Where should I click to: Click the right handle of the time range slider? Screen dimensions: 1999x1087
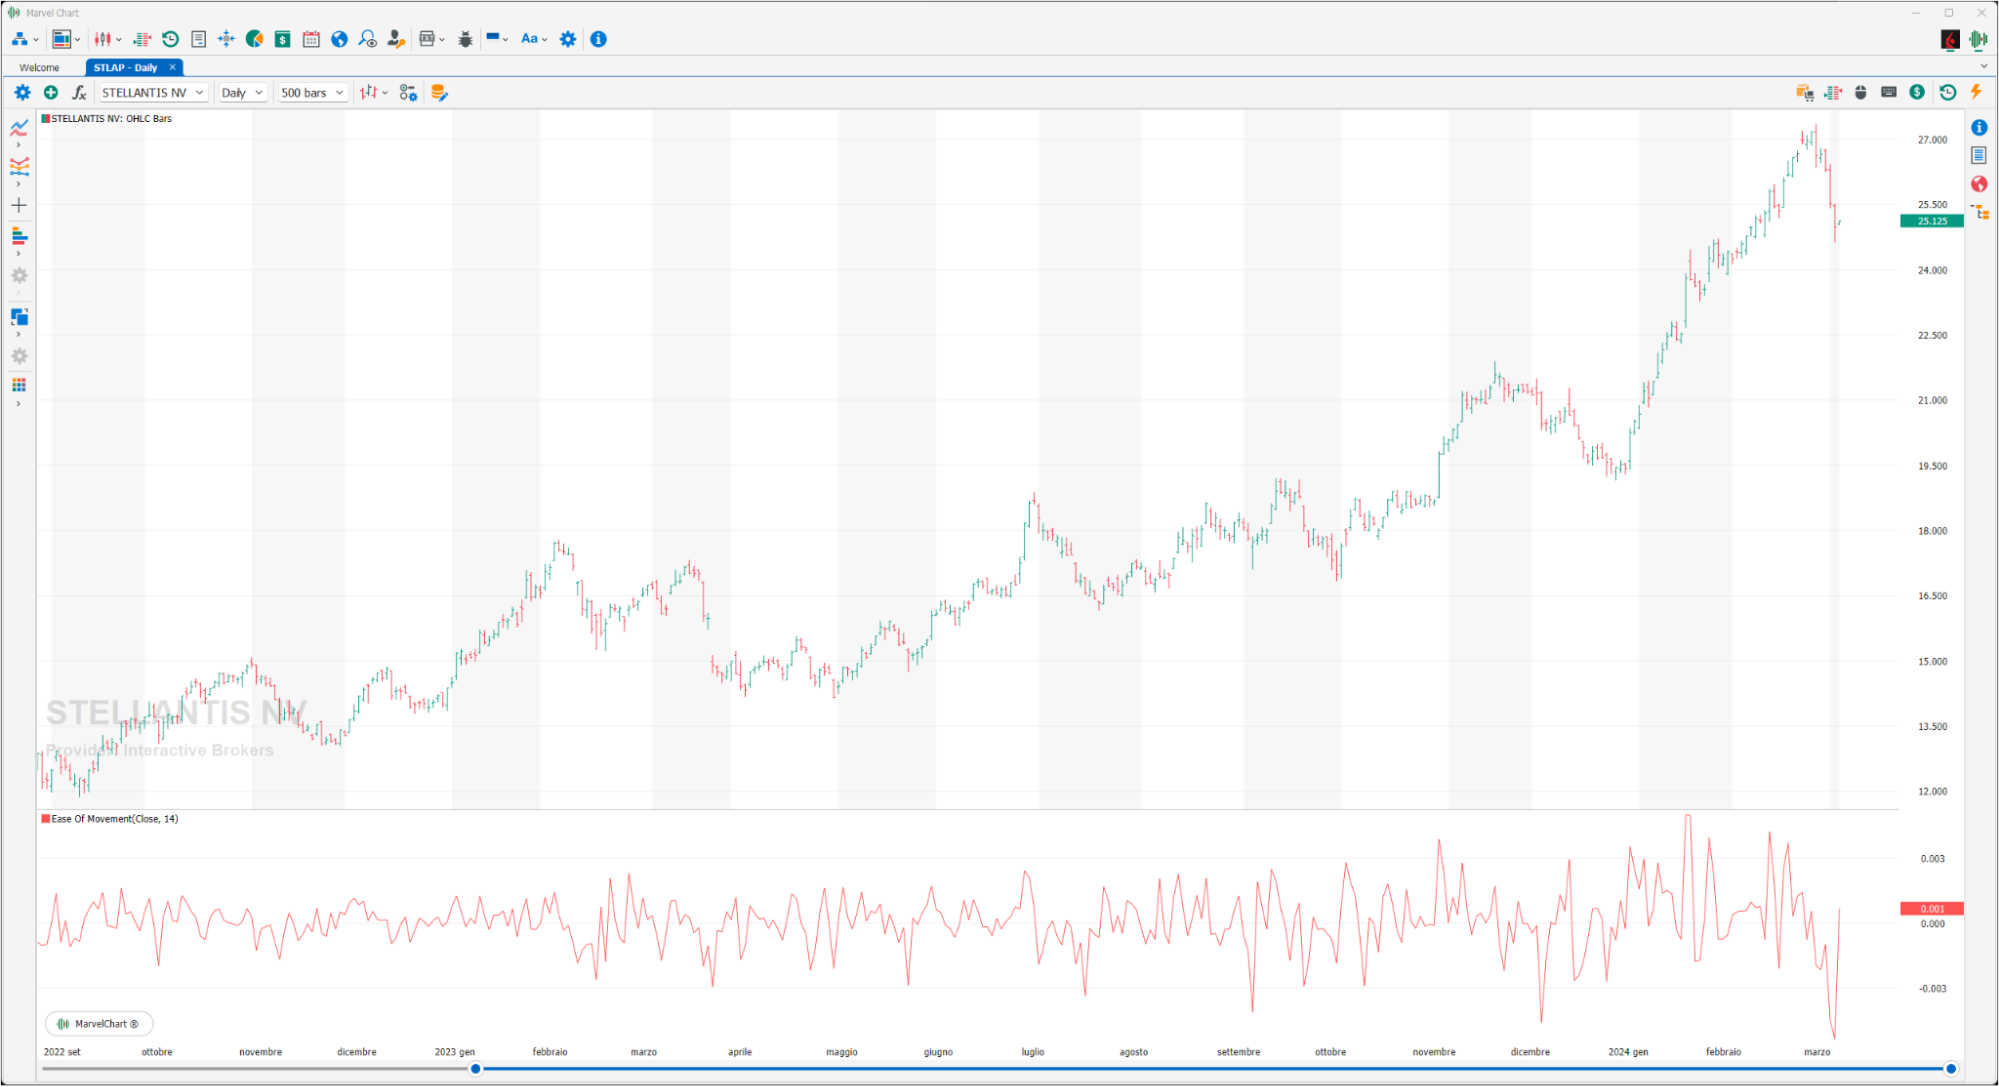(x=1950, y=1069)
